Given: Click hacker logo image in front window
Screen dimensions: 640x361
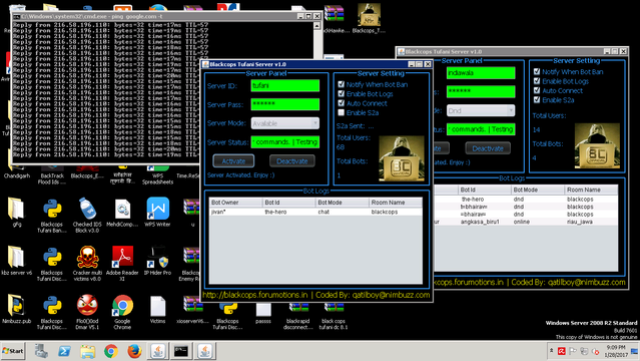Looking at the screenshot, I should [401, 158].
